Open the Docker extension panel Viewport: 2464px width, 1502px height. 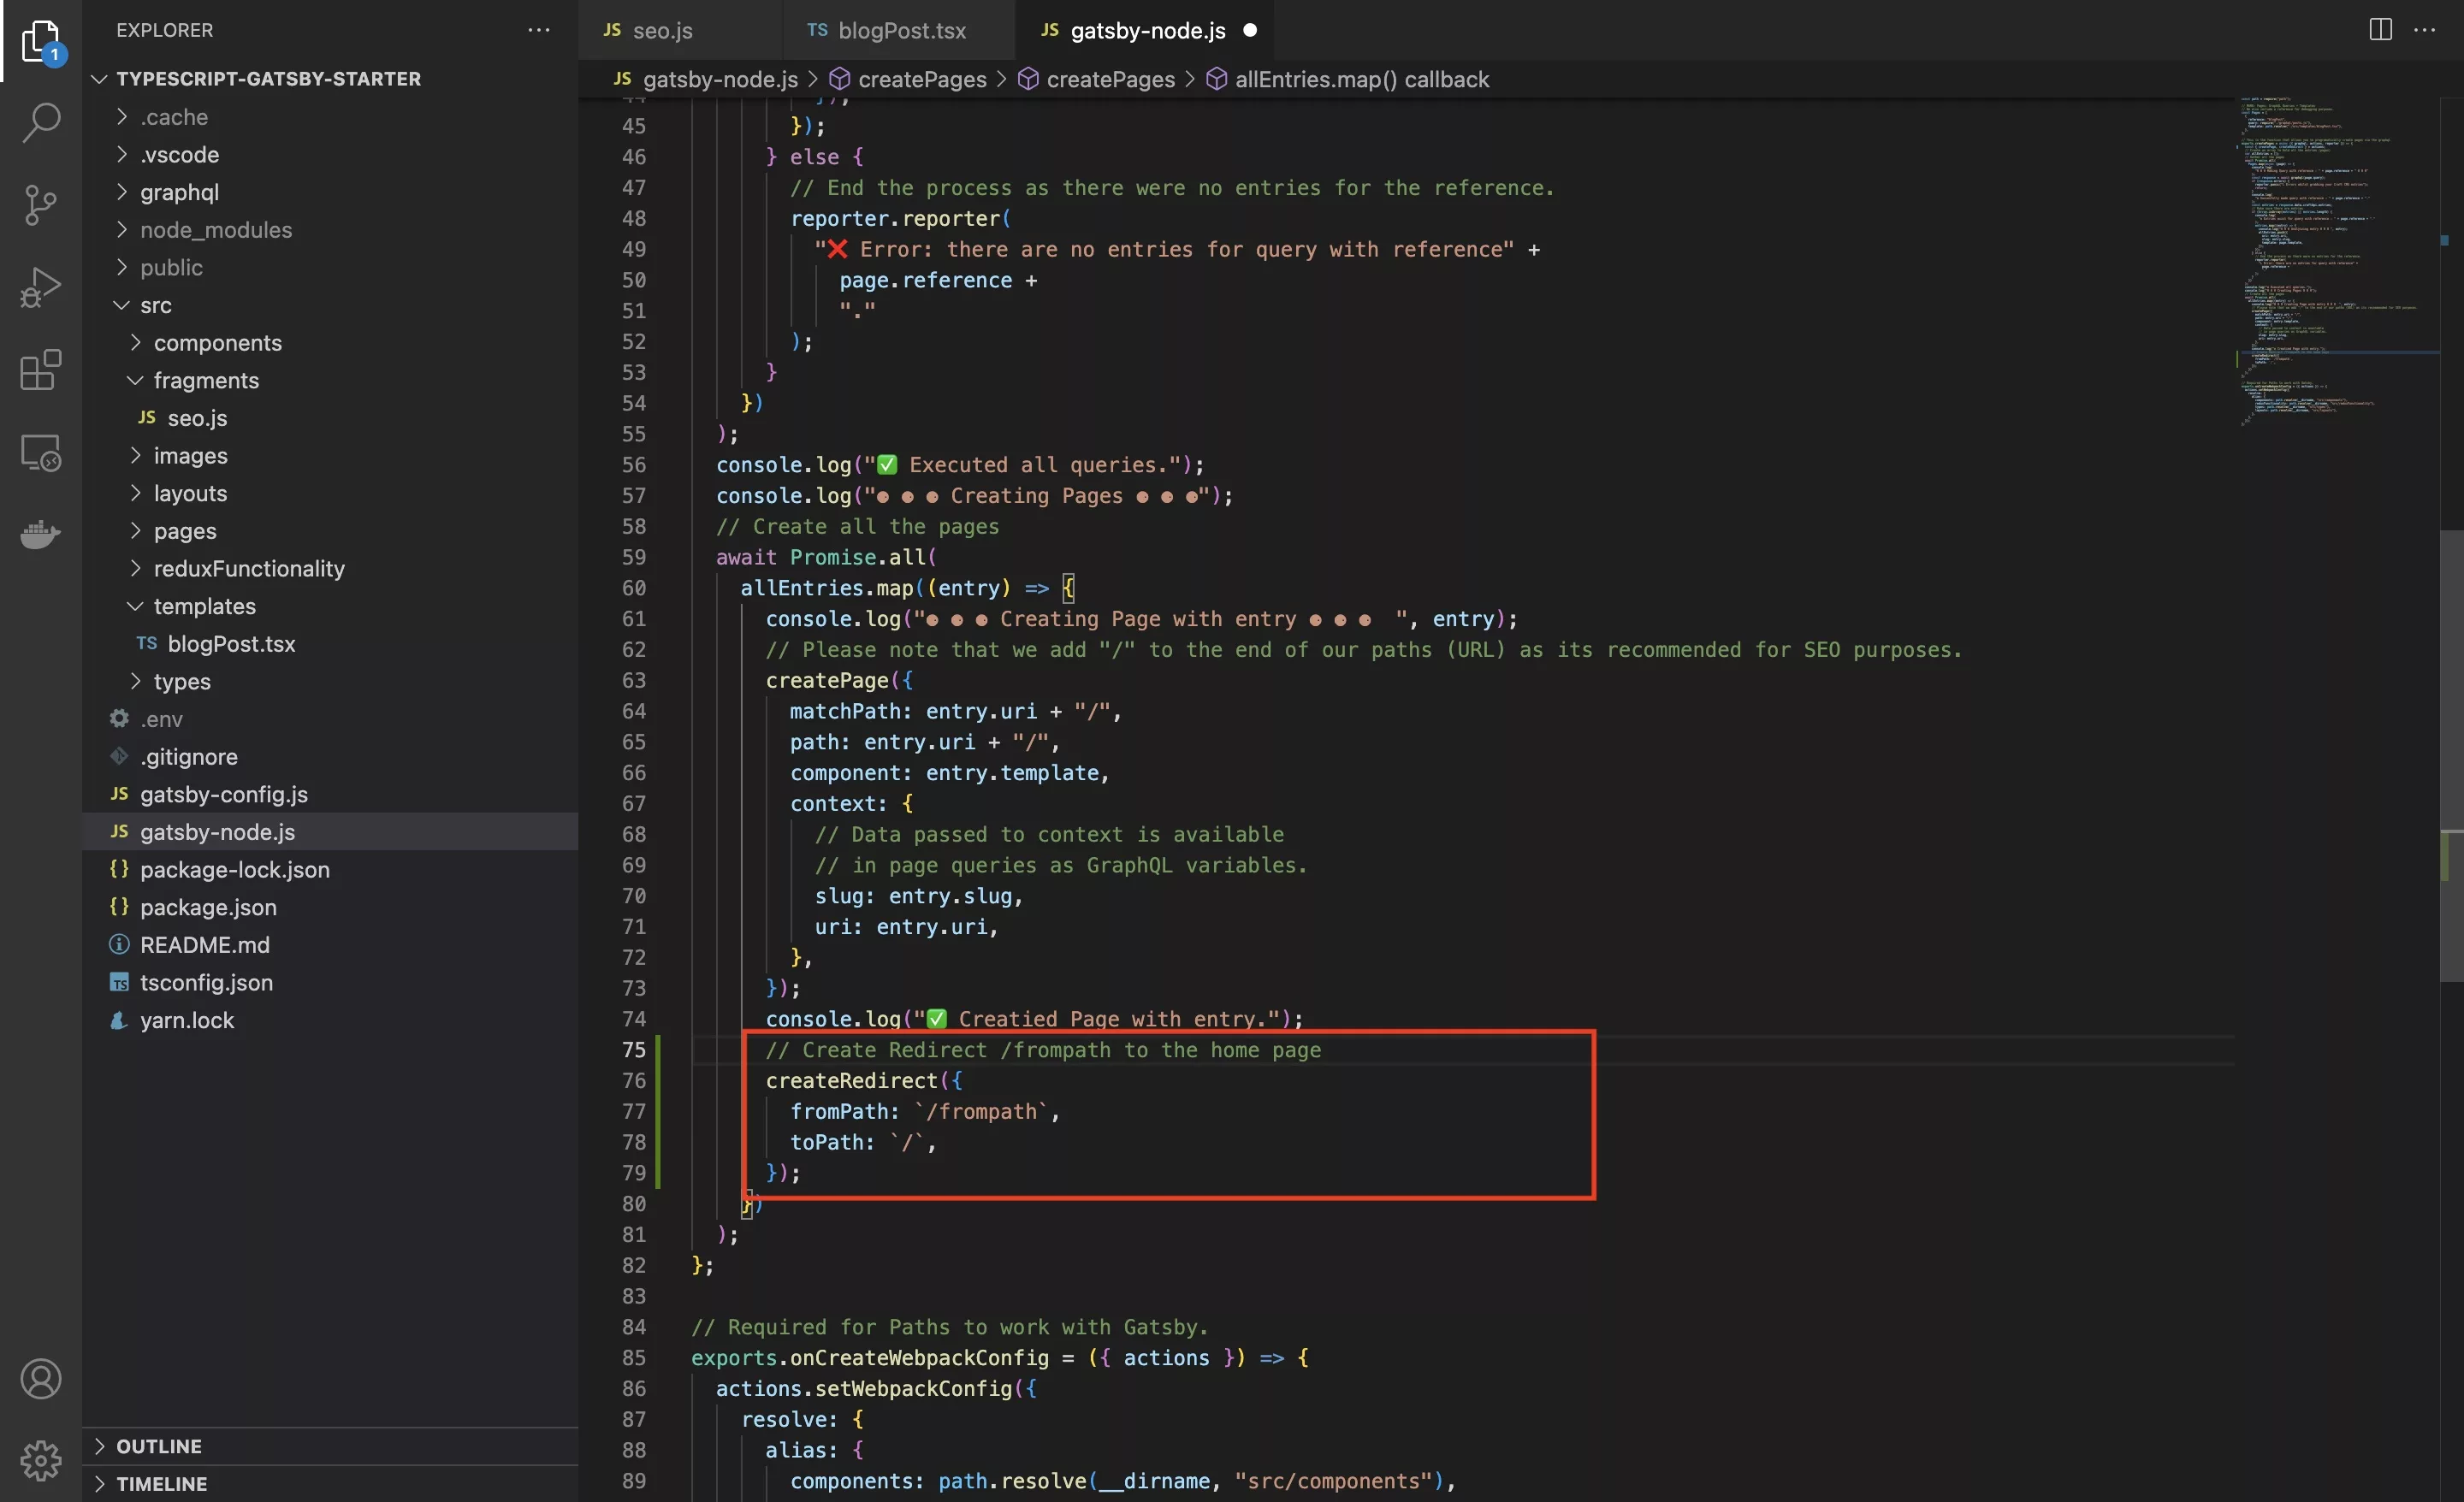[x=41, y=534]
